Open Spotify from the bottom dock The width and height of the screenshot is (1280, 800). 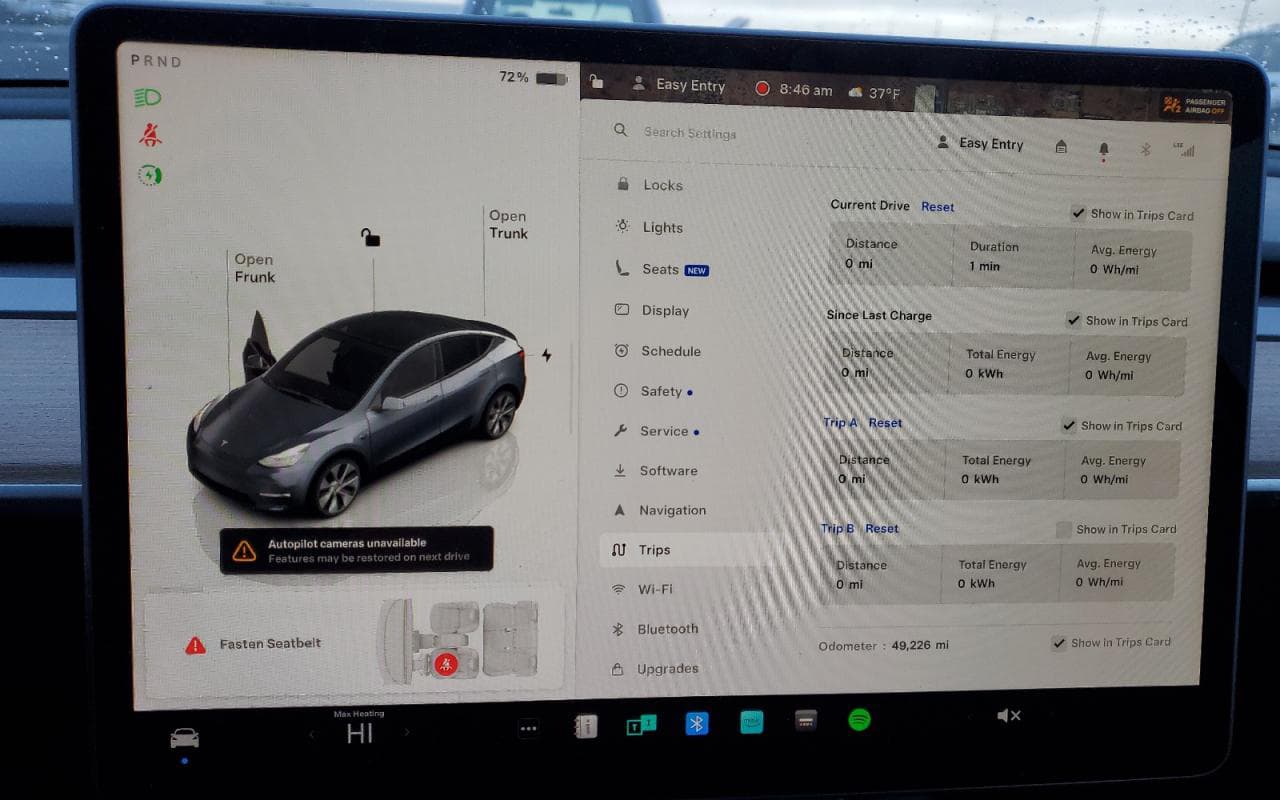pos(859,720)
